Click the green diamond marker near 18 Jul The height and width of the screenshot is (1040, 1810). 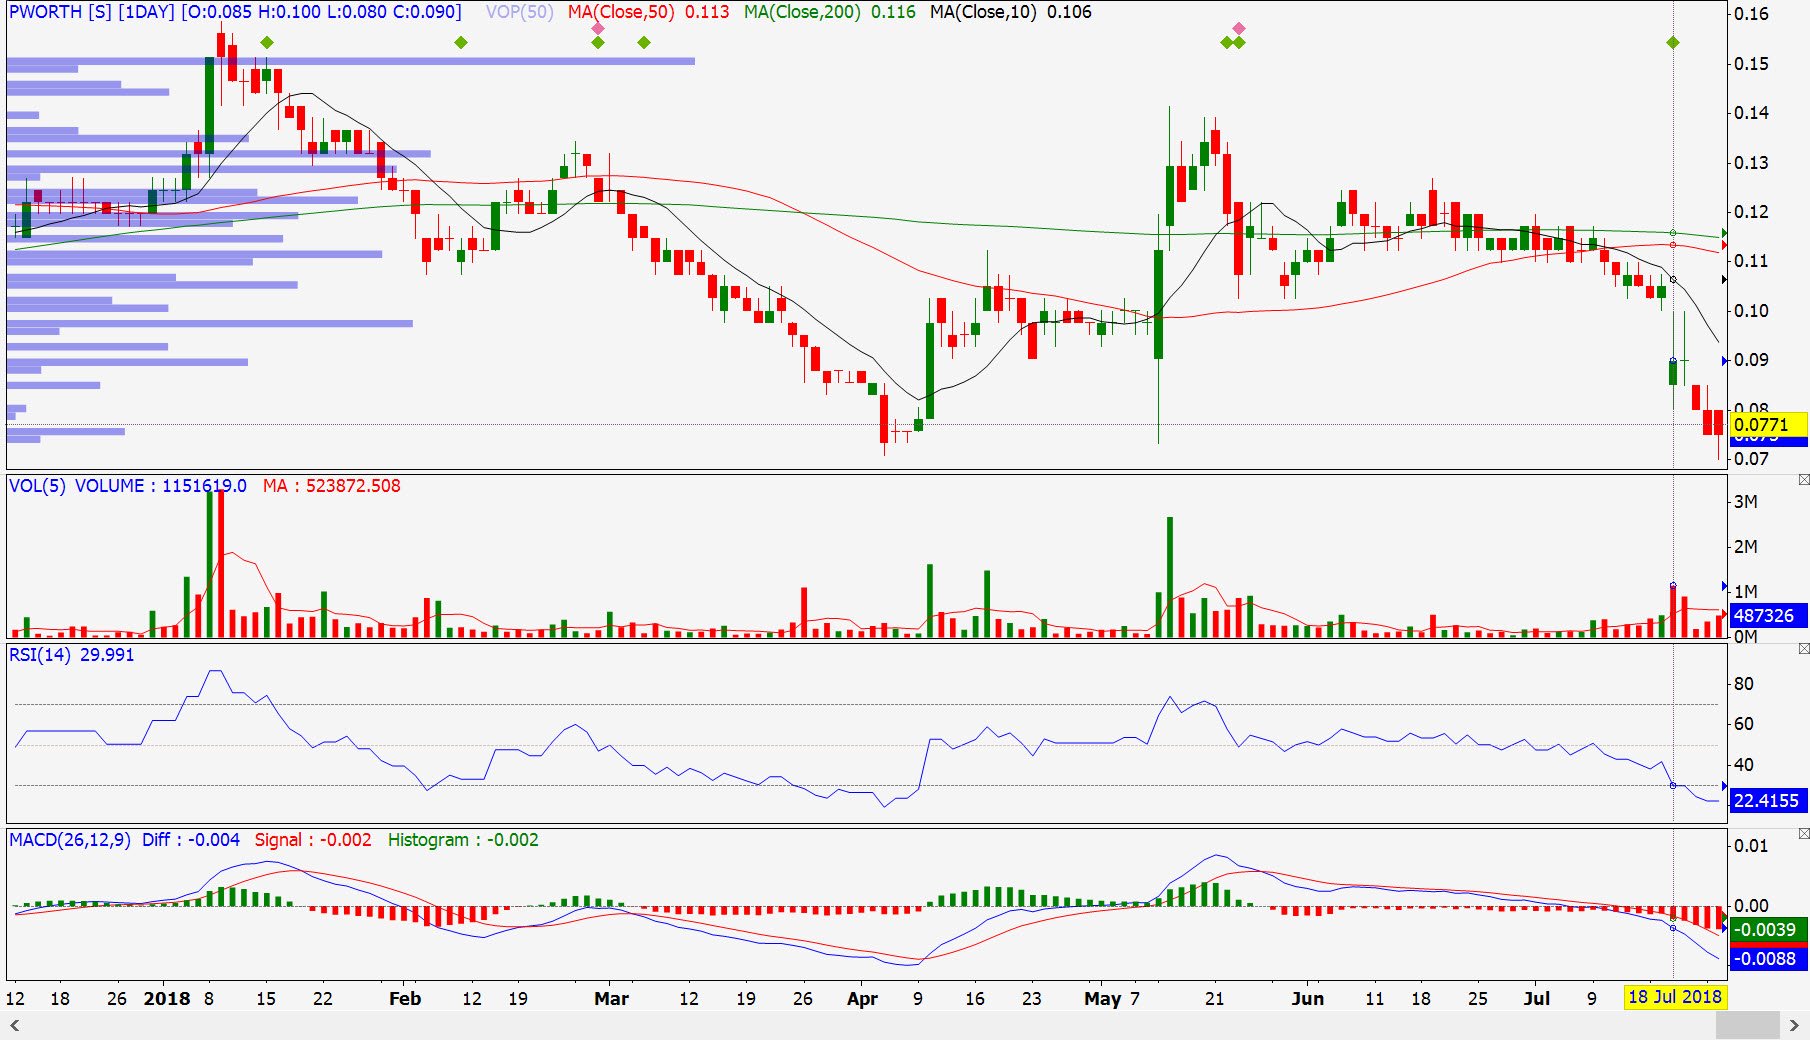click(1673, 43)
